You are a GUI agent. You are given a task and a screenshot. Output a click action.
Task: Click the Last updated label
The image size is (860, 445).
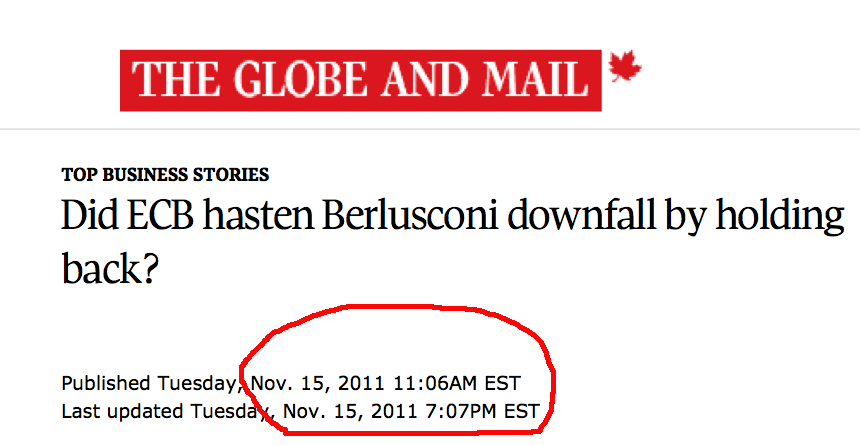[x=122, y=411]
